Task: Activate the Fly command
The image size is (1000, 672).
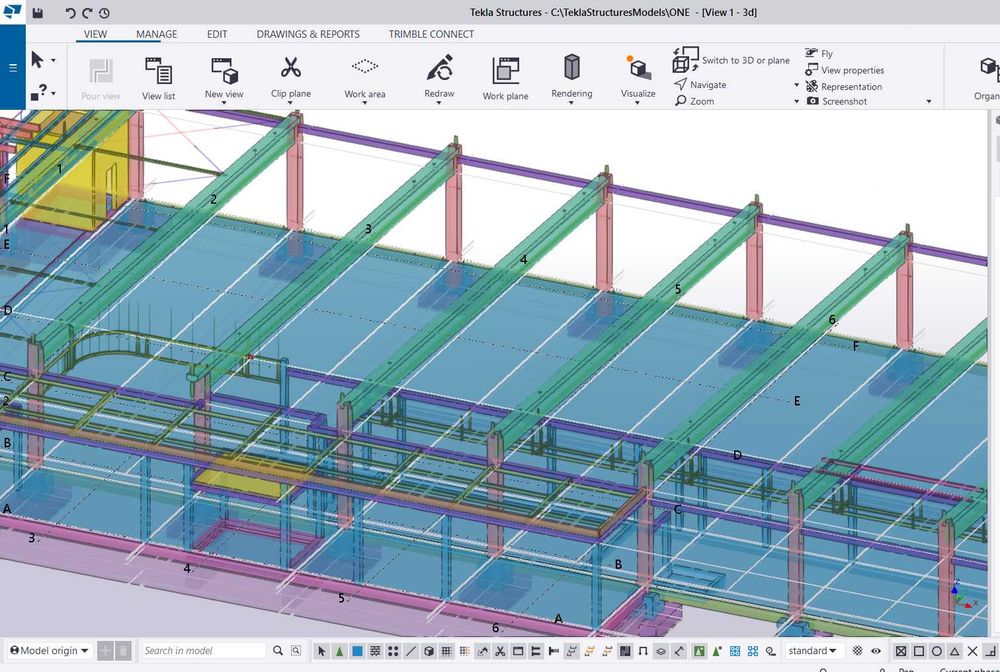Action: [x=819, y=54]
